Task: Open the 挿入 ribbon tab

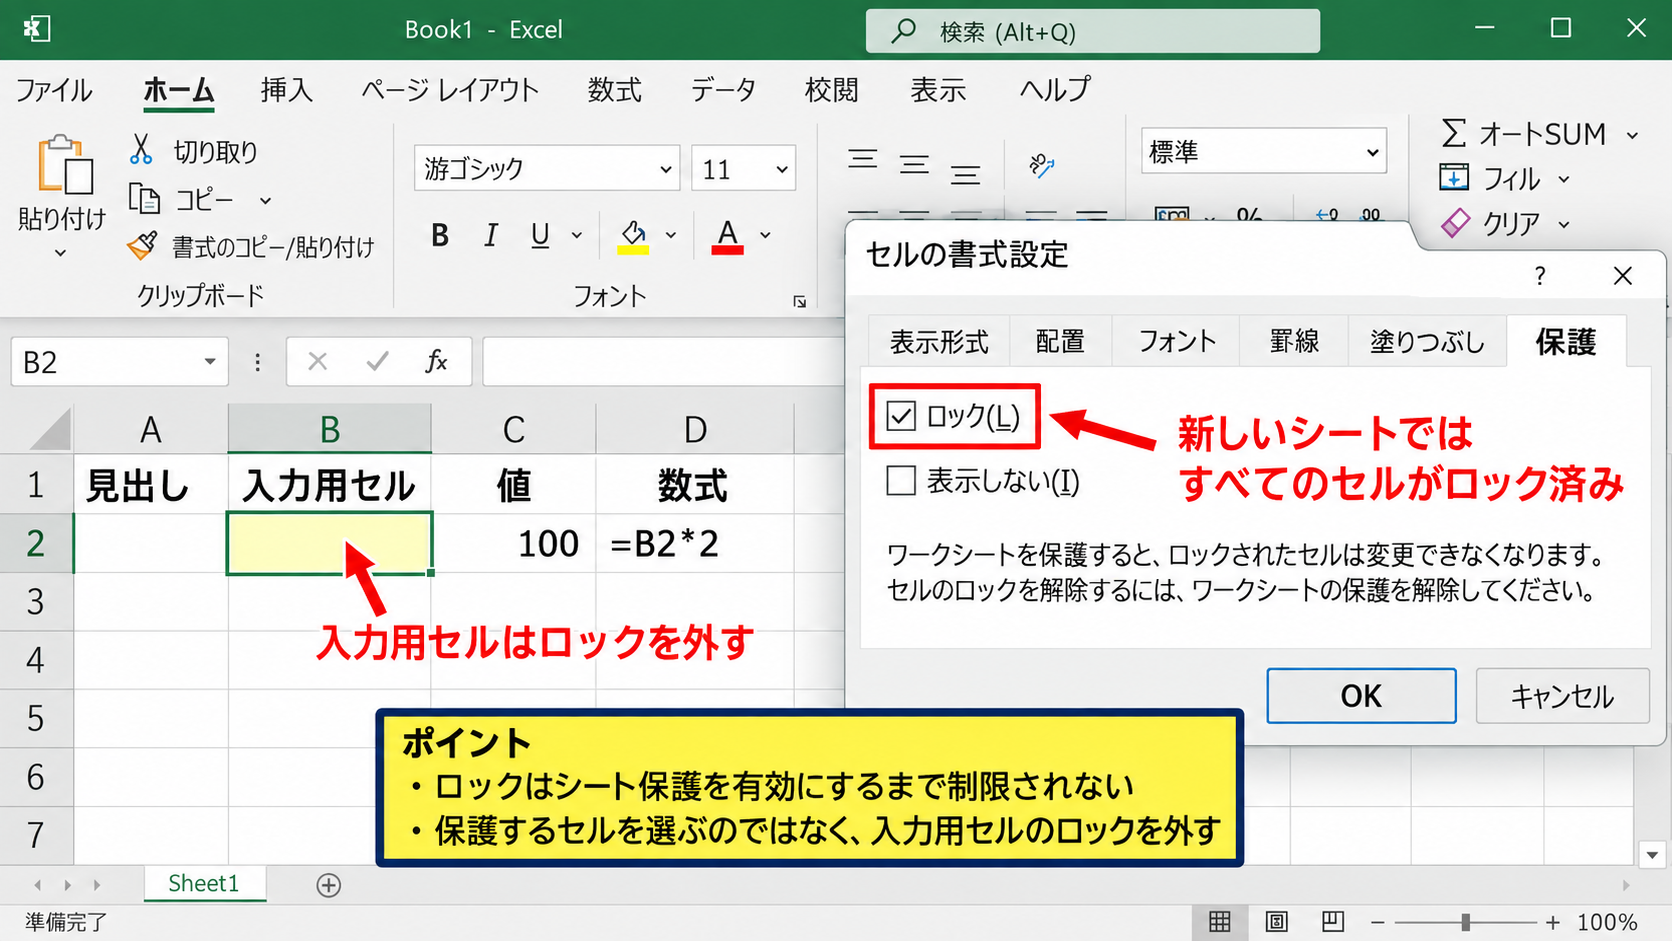Action: (286, 90)
